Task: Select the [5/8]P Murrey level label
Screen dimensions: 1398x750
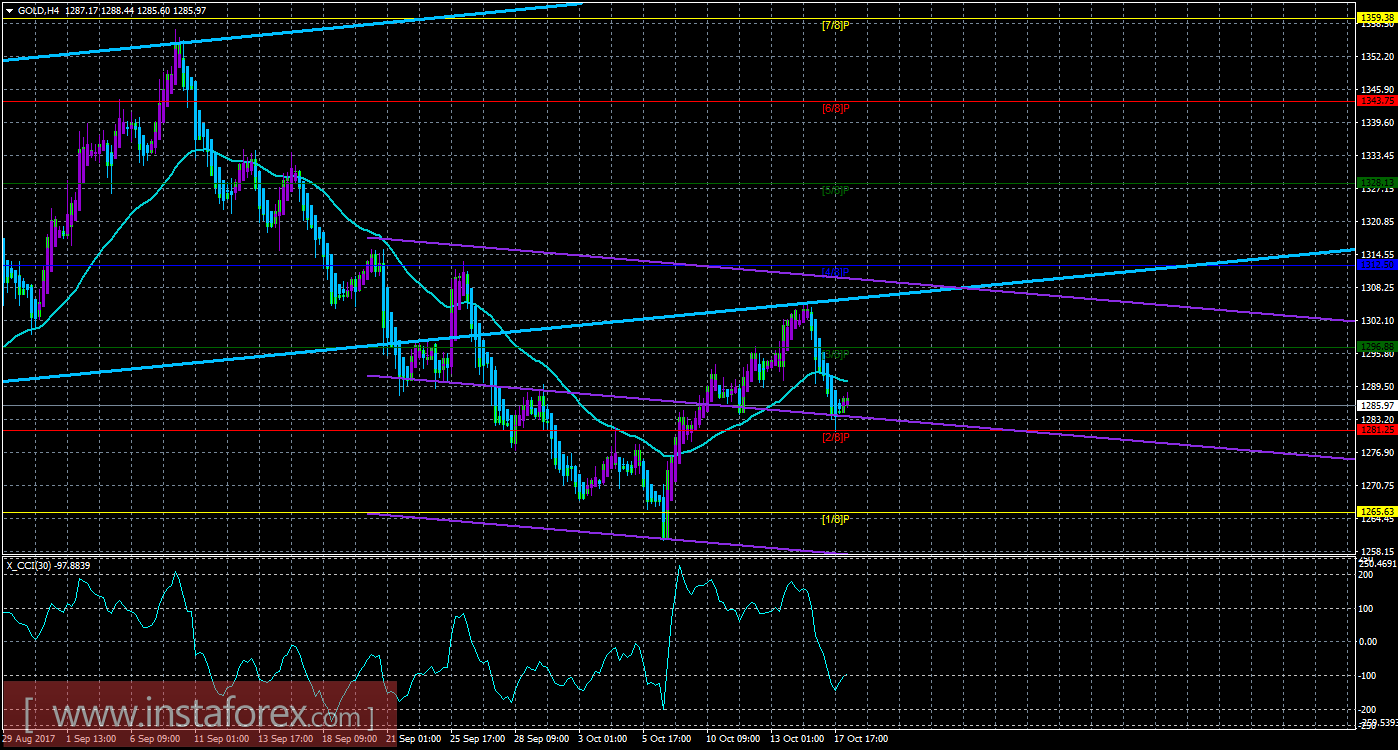Action: pos(835,189)
